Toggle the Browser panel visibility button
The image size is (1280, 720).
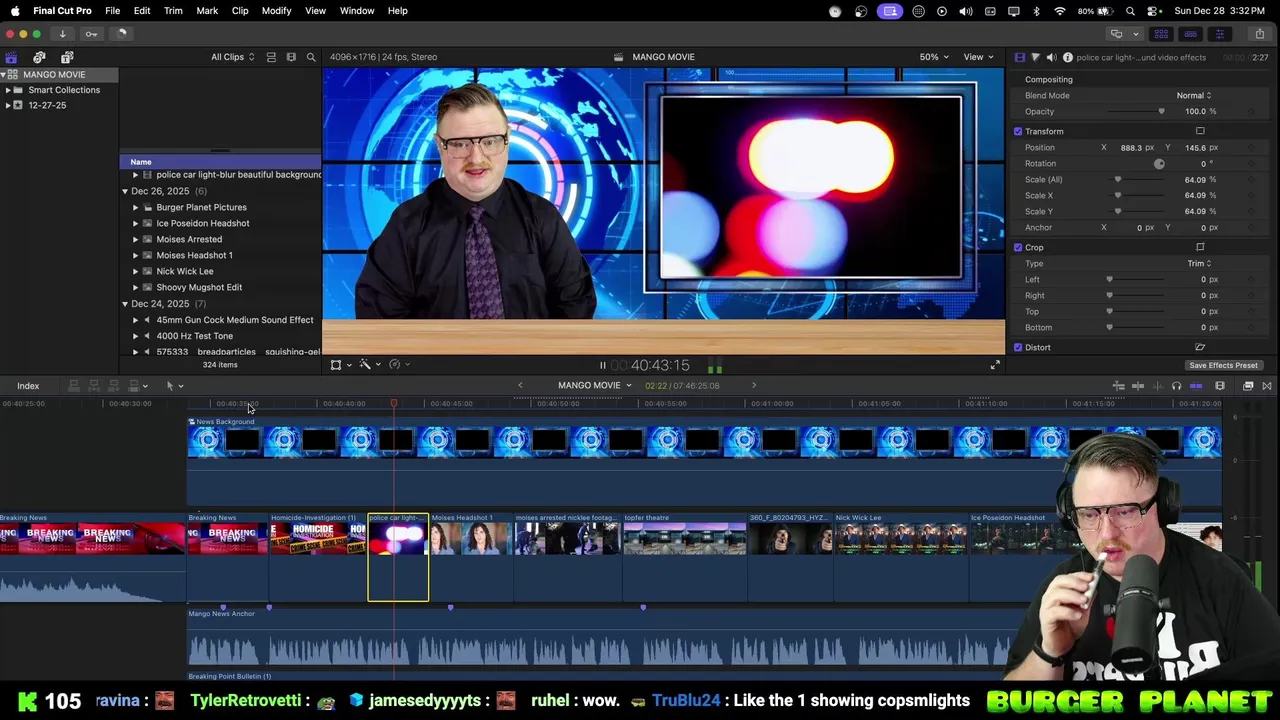[1161, 34]
